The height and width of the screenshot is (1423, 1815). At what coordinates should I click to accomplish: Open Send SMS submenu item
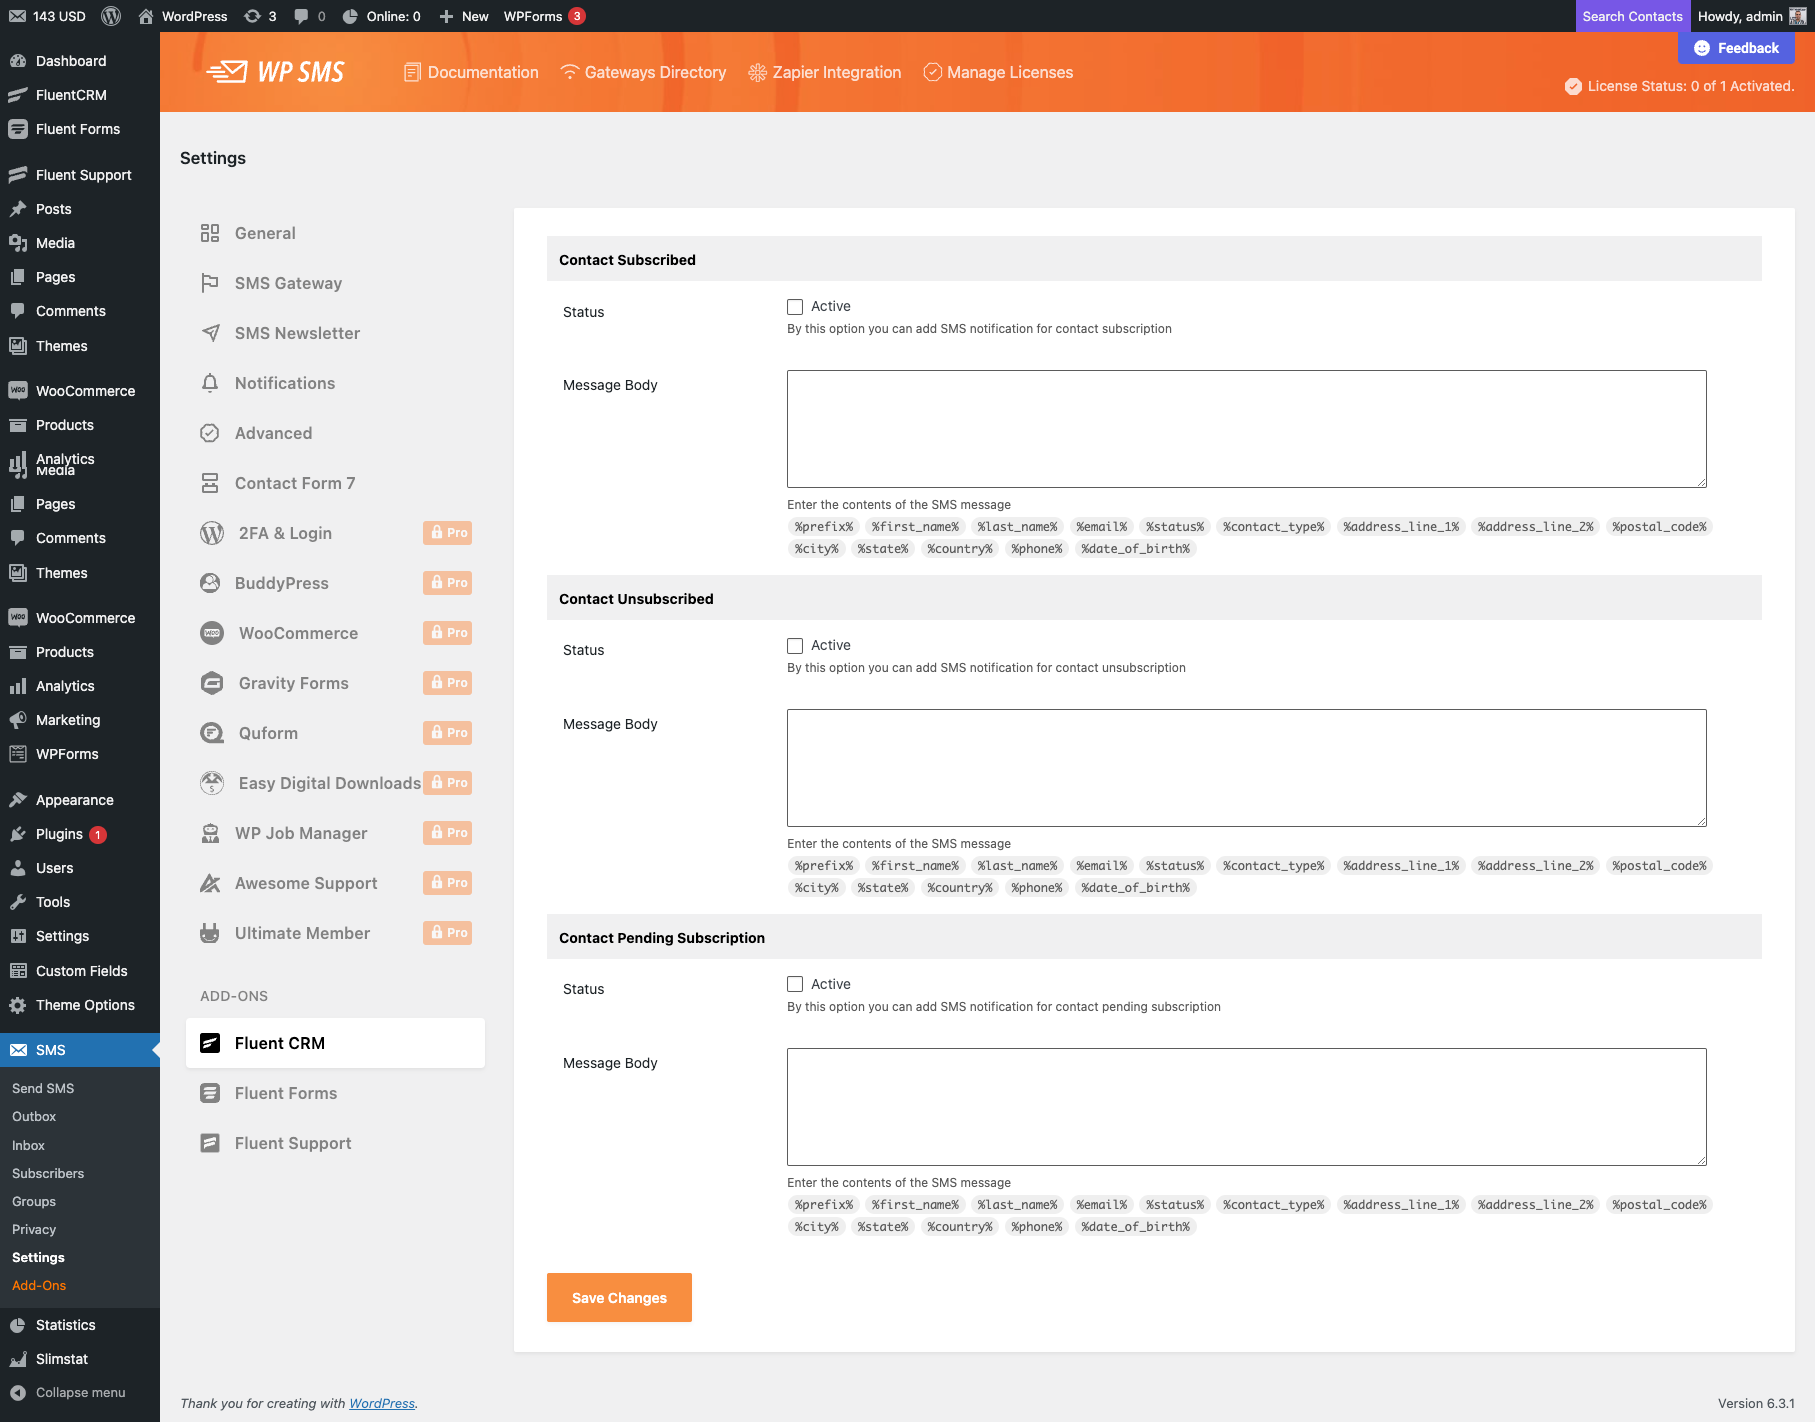coord(43,1088)
